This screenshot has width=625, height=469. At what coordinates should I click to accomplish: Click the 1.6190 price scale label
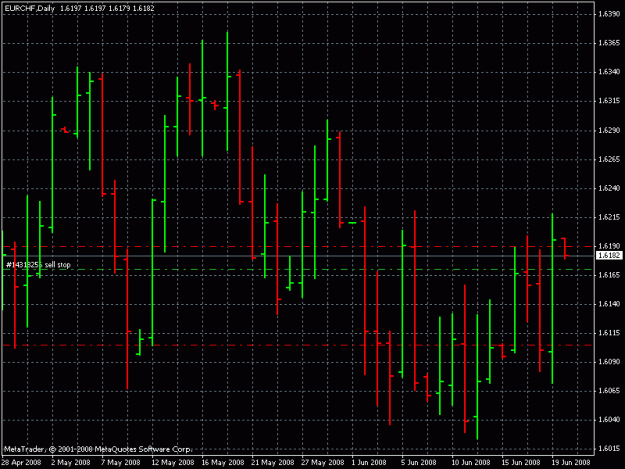609,246
